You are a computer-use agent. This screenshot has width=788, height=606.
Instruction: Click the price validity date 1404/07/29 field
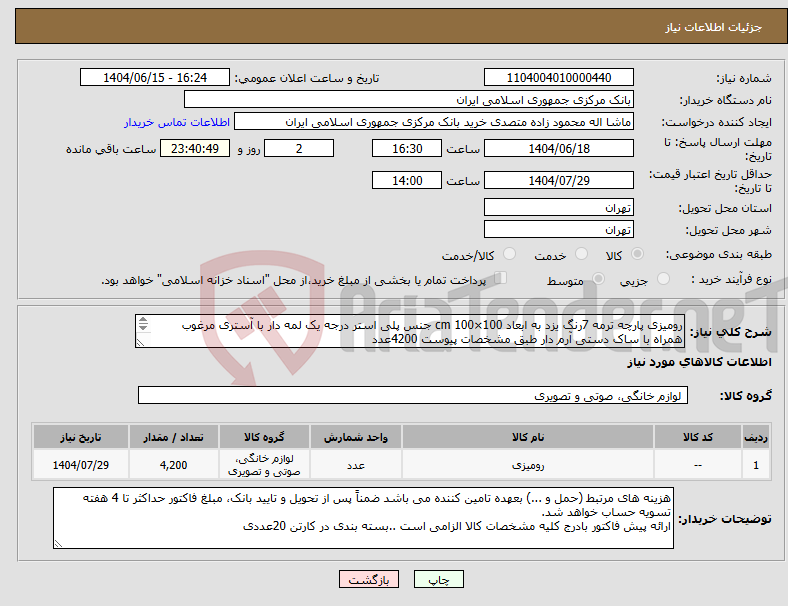click(x=559, y=180)
